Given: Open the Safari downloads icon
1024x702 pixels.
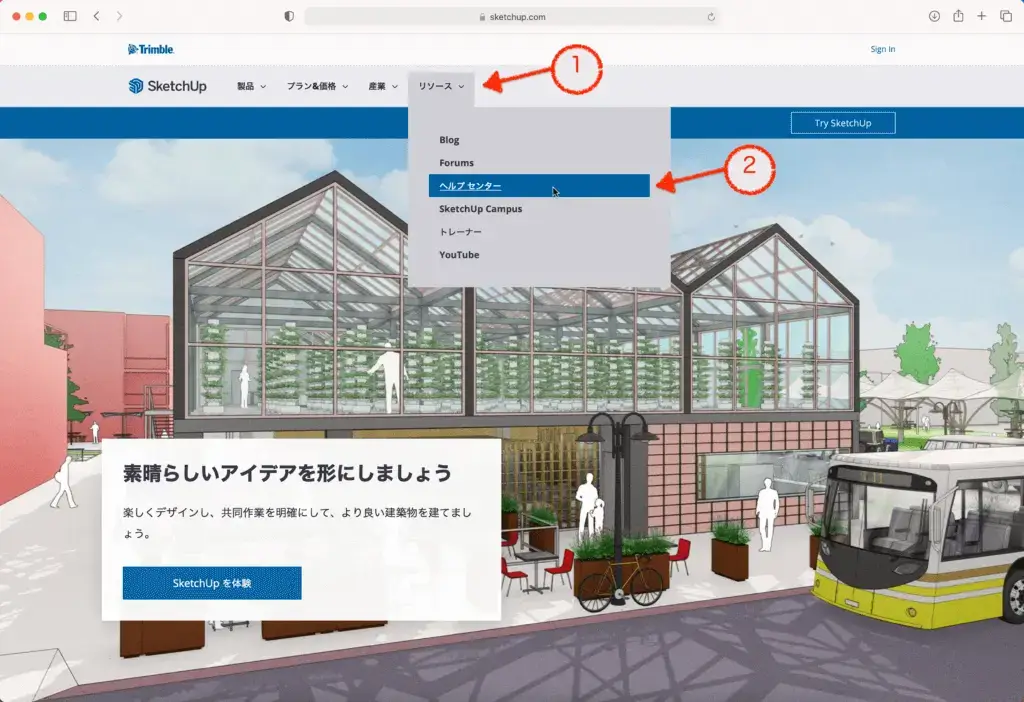Looking at the screenshot, I should pos(934,17).
